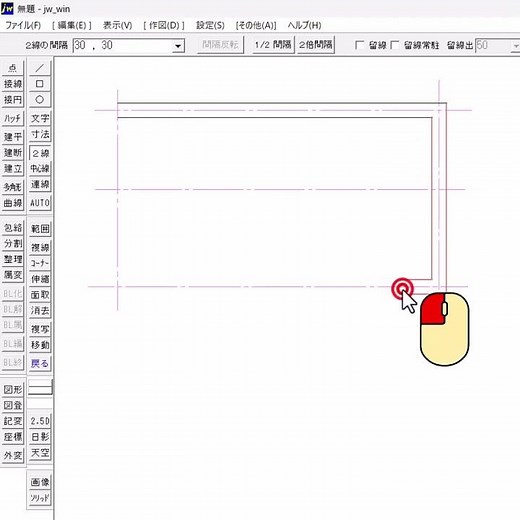Open the 設定(S) menu
The width and height of the screenshot is (520, 520).
click(x=210, y=25)
